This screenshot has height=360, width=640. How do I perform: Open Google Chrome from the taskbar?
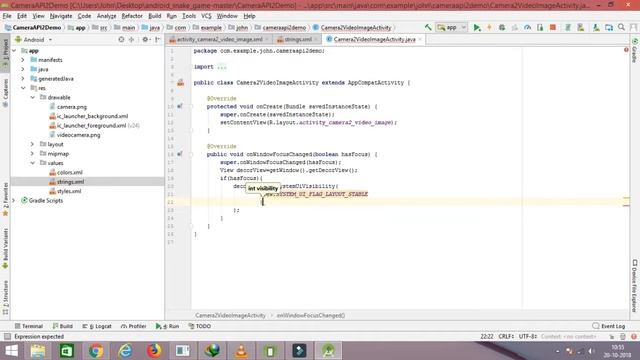coord(96,351)
